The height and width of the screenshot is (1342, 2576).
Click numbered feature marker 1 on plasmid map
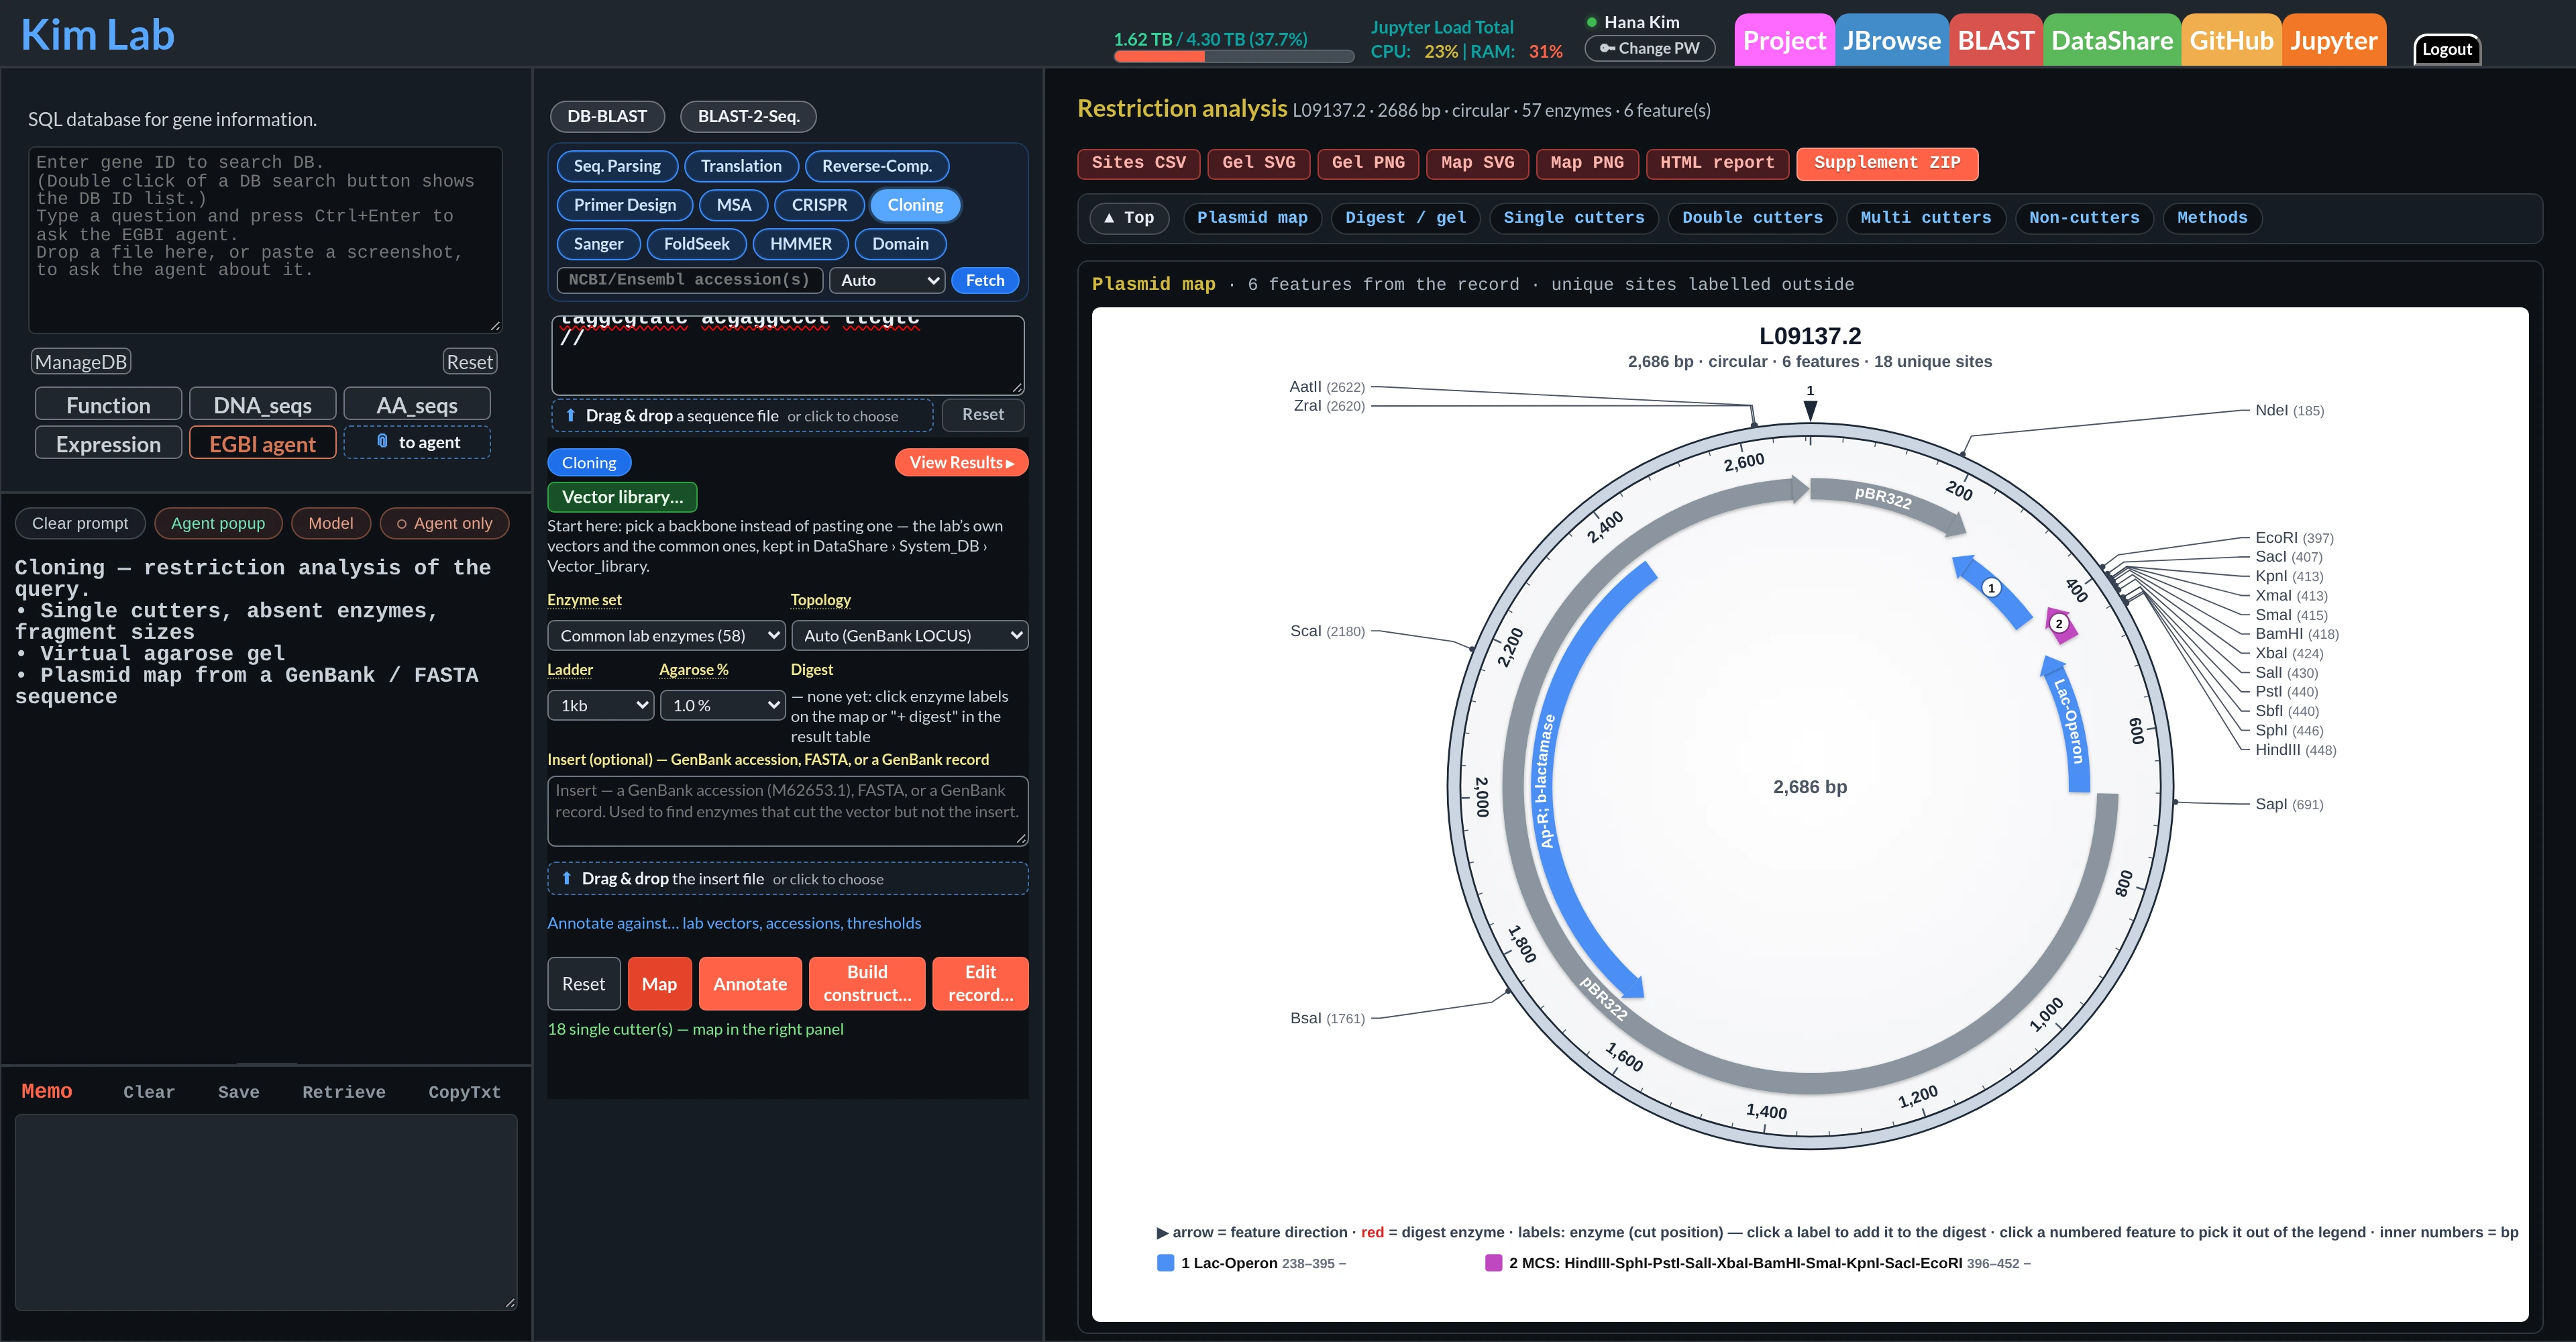pyautogui.click(x=1991, y=588)
